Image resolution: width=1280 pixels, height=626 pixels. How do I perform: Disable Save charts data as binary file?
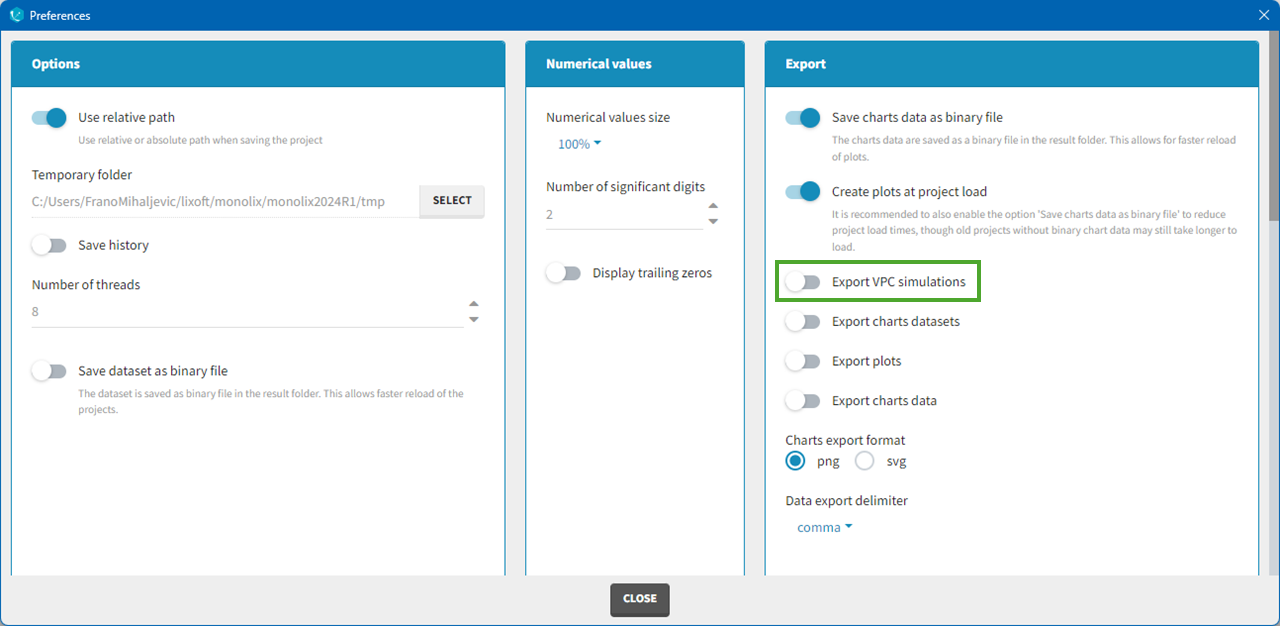802,118
